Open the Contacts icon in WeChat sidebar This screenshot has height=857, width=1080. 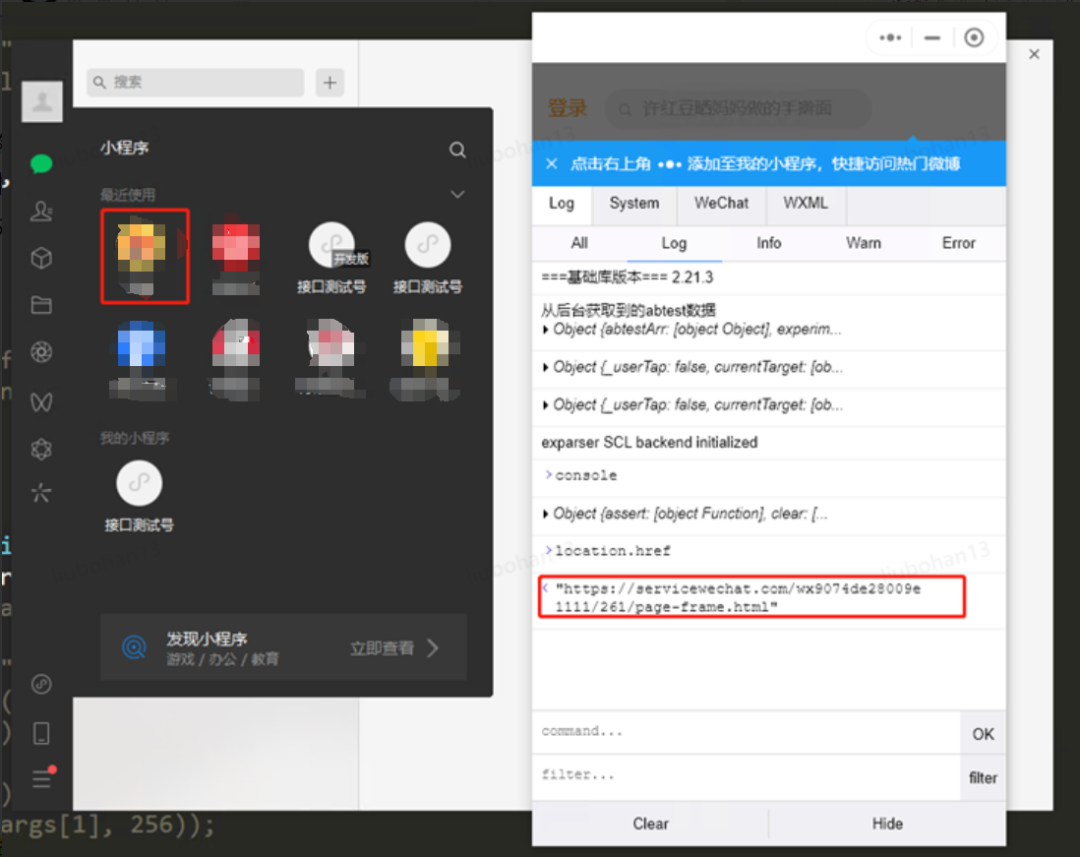tap(41, 211)
